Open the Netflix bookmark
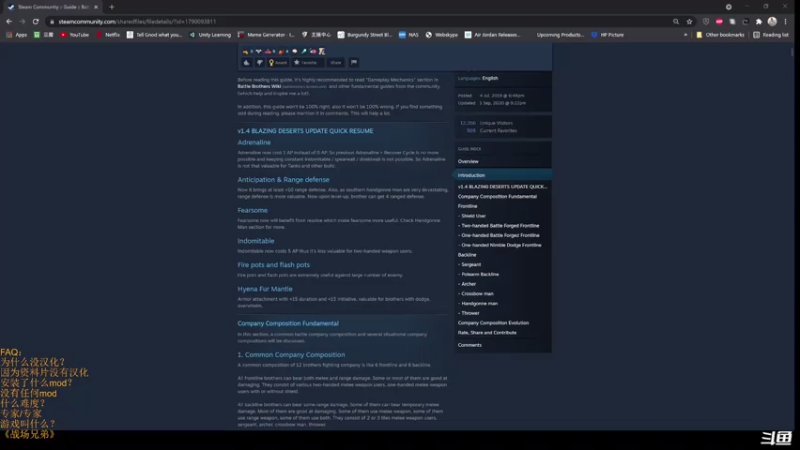The height and width of the screenshot is (450, 800). point(108,35)
